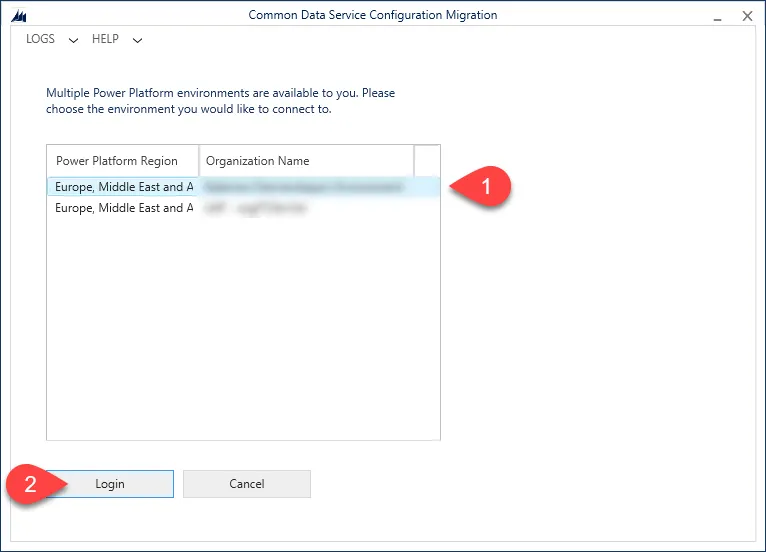Click the Power Platform Region column header
Viewport: 766px width, 552px height.
(x=123, y=161)
